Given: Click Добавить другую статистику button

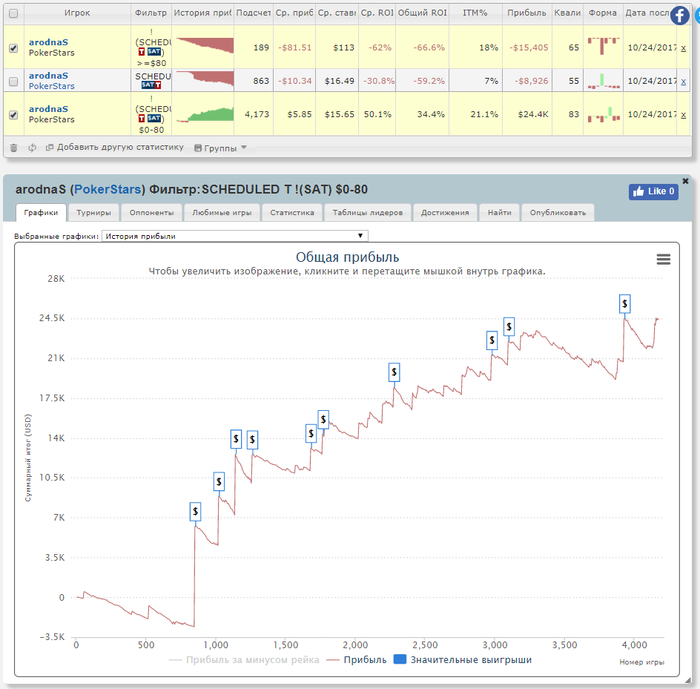Looking at the screenshot, I should (x=115, y=147).
